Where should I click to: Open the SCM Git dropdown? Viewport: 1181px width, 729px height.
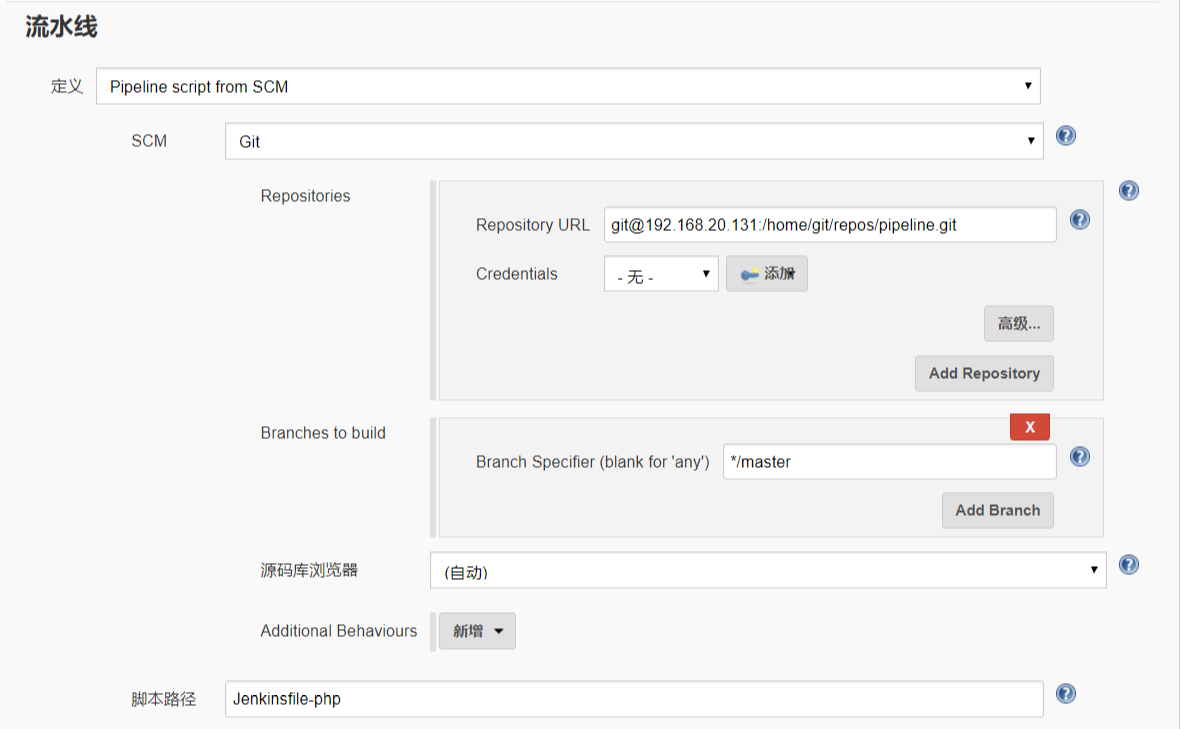pos(634,142)
